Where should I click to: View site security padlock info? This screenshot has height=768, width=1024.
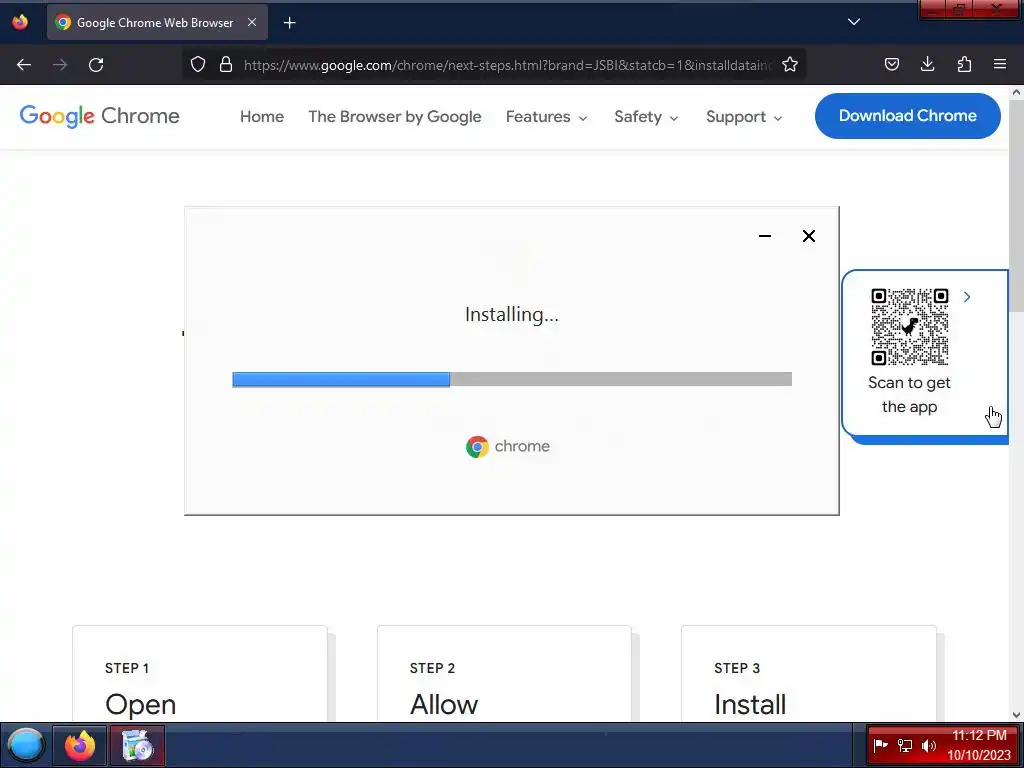click(226, 64)
